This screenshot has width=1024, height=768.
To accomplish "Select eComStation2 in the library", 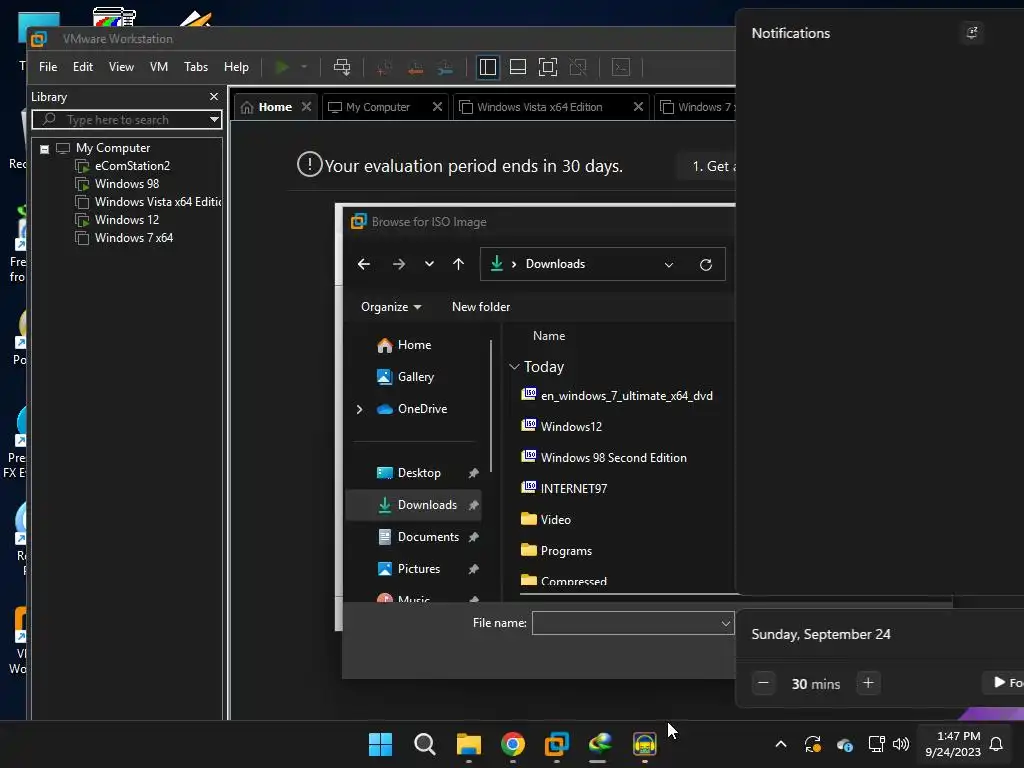I will tap(132, 166).
